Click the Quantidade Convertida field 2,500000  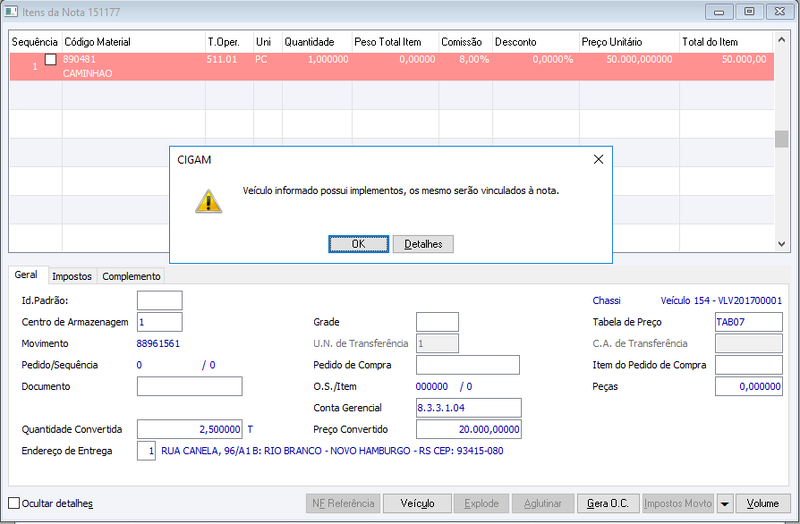point(190,429)
